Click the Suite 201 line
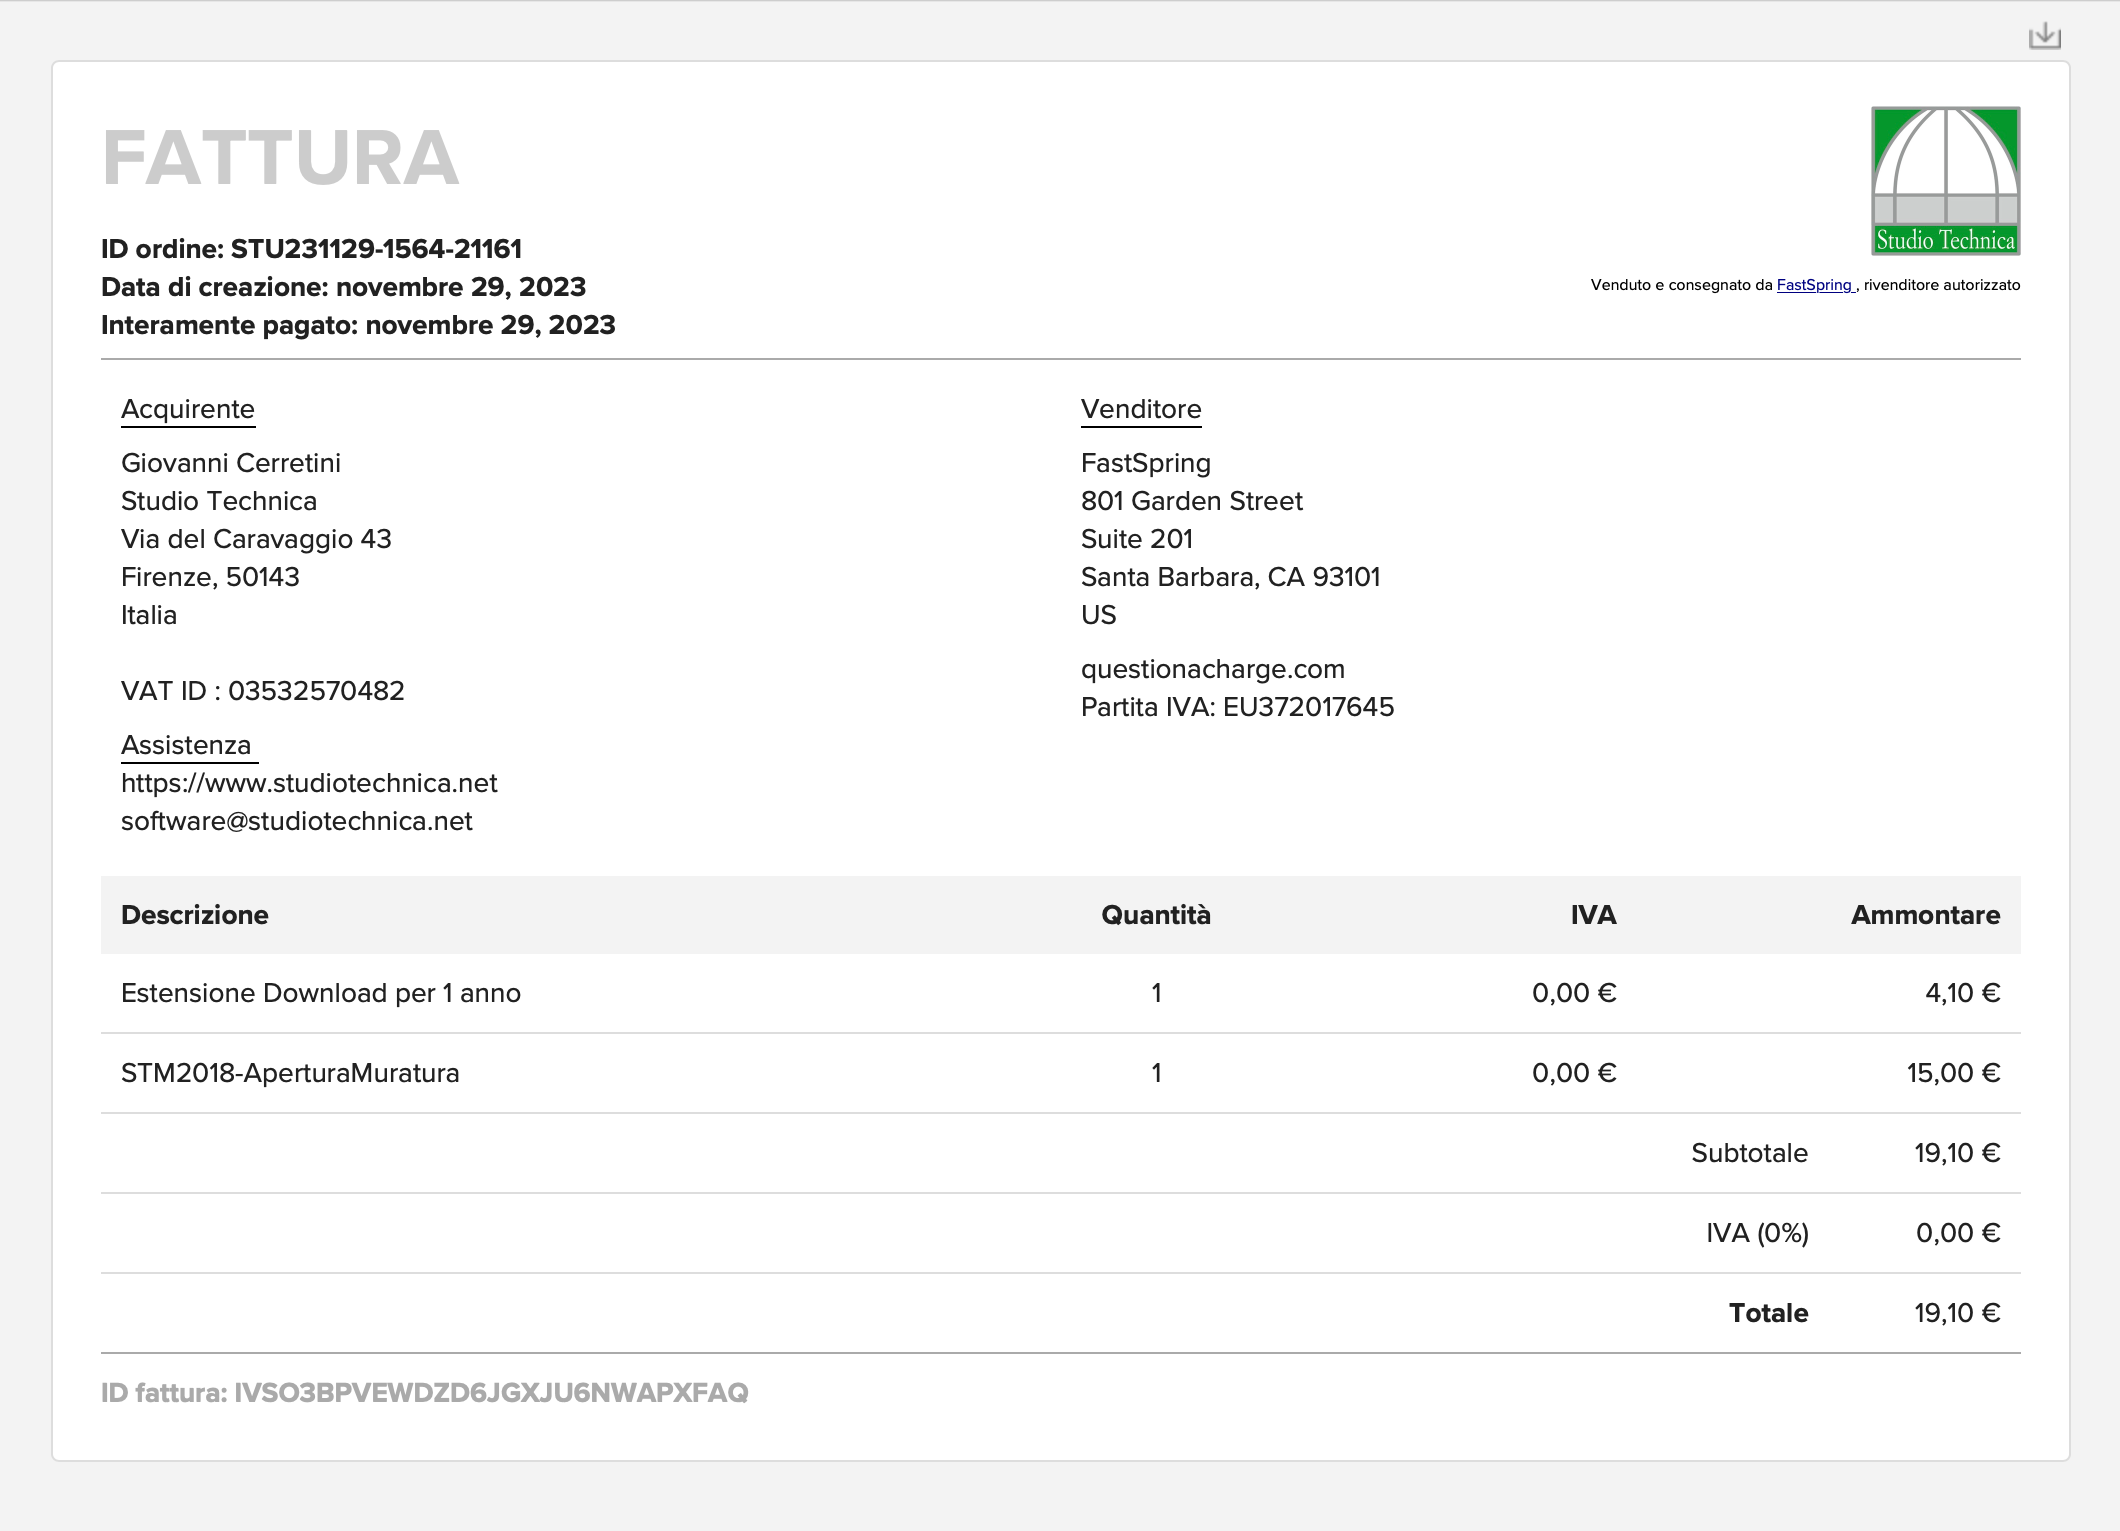This screenshot has width=2120, height=1531. 1137,539
